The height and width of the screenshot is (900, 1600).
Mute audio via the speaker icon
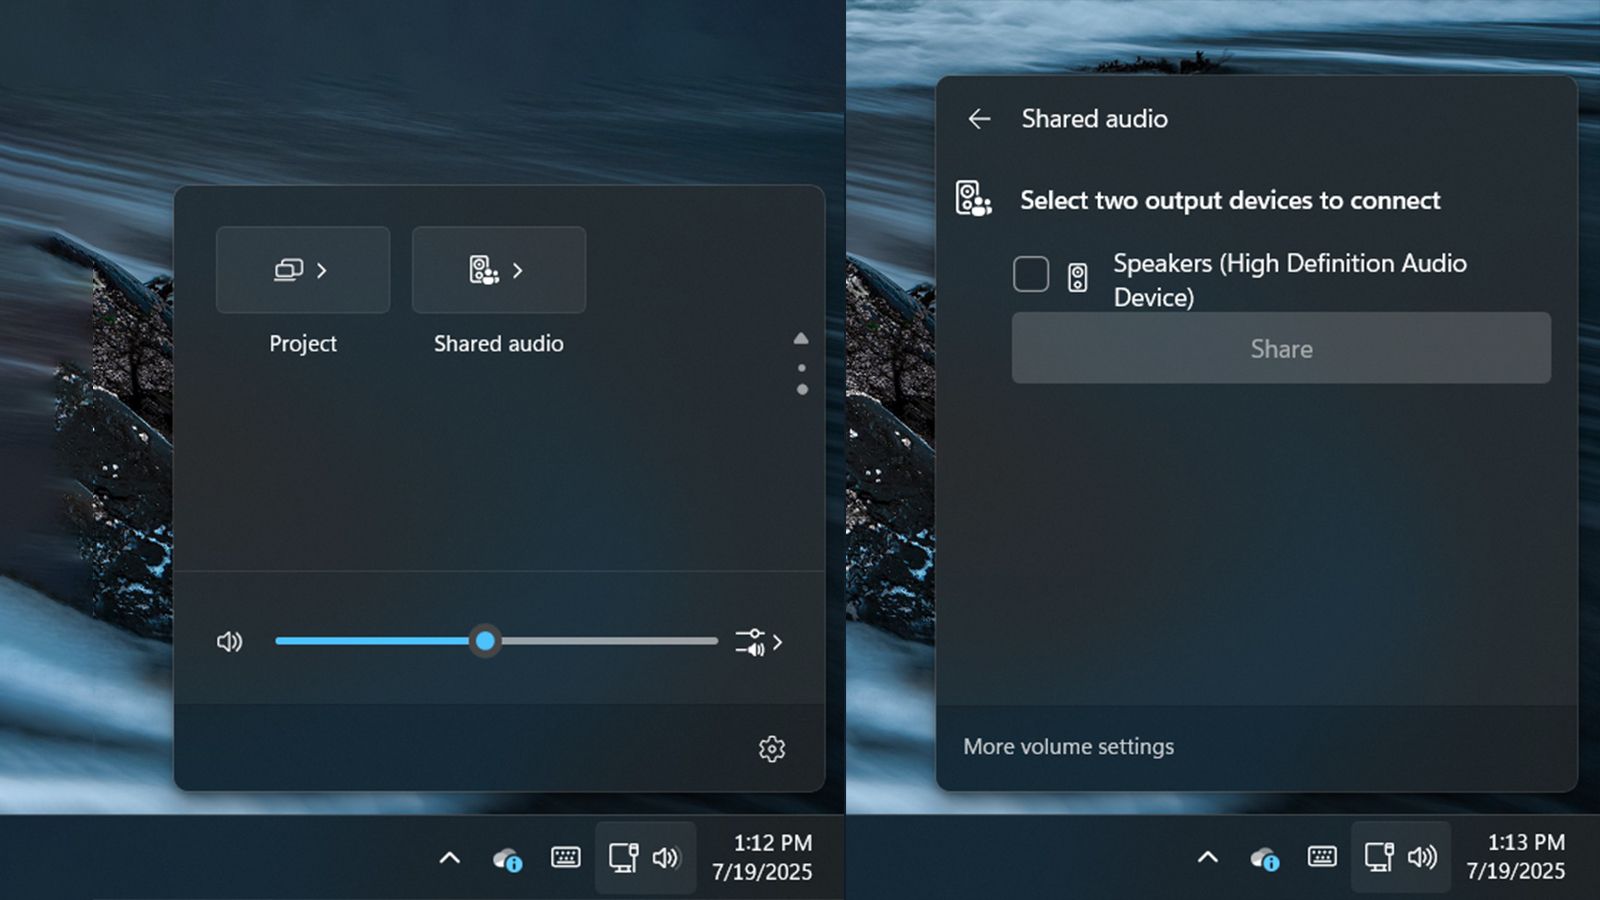click(x=229, y=641)
